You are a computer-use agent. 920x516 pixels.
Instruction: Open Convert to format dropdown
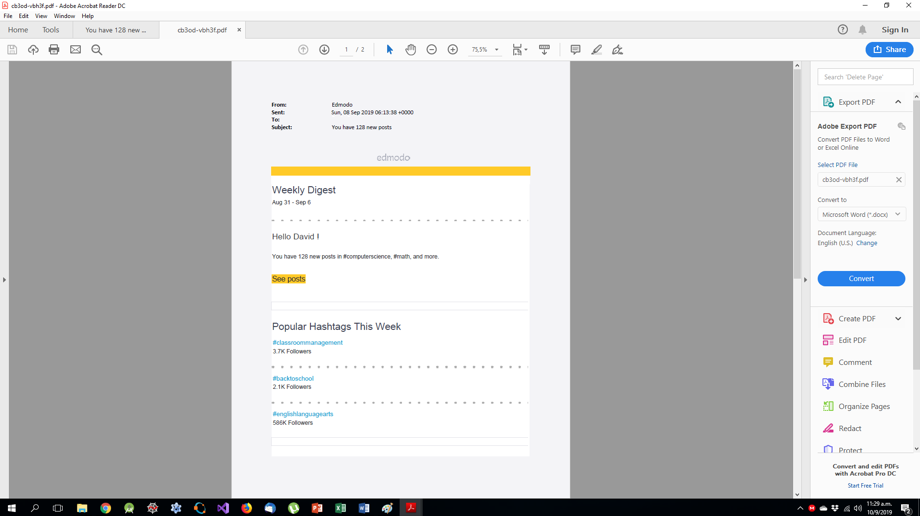(x=861, y=214)
